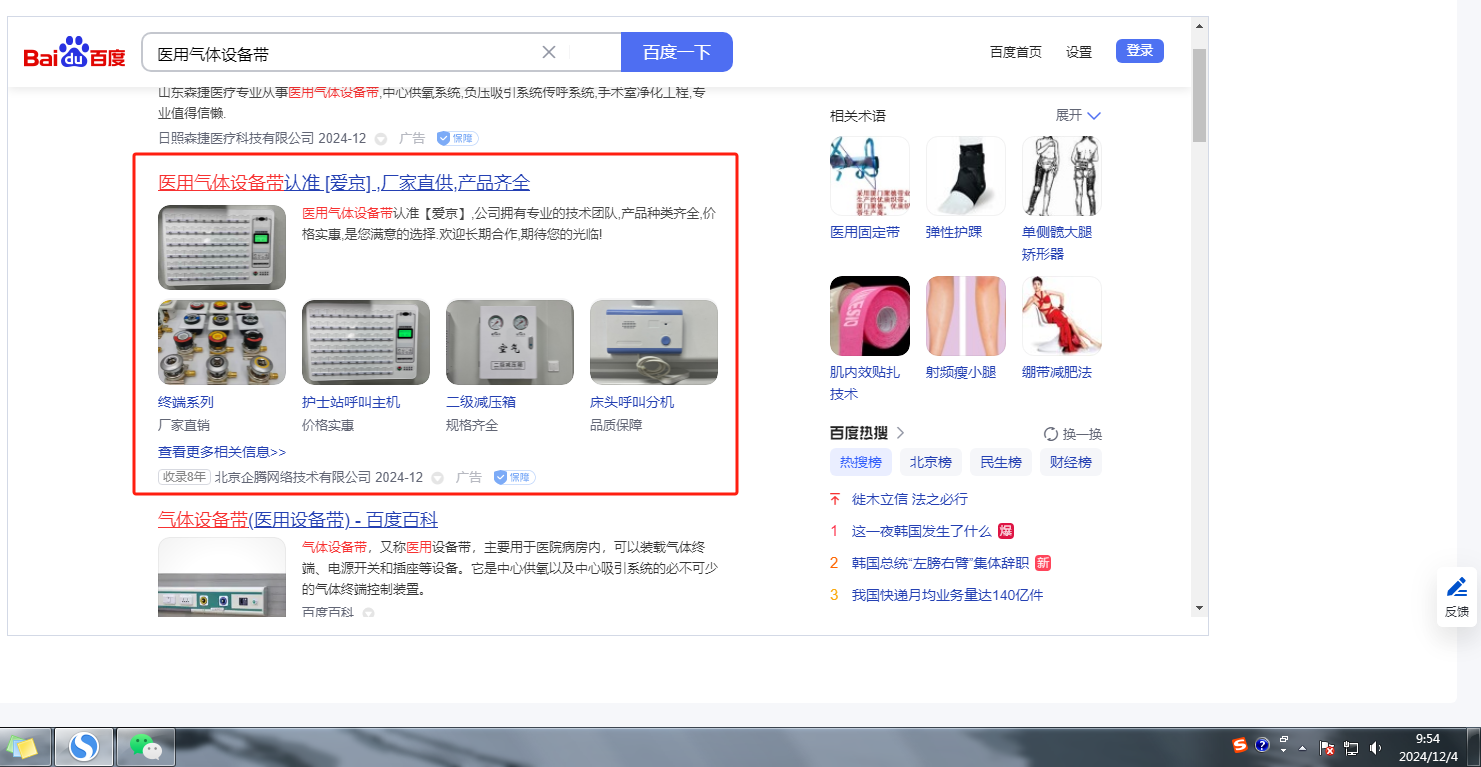Switch to the 北京榜 tab
Image resolution: width=1481 pixels, height=767 pixels.
pos(931,462)
